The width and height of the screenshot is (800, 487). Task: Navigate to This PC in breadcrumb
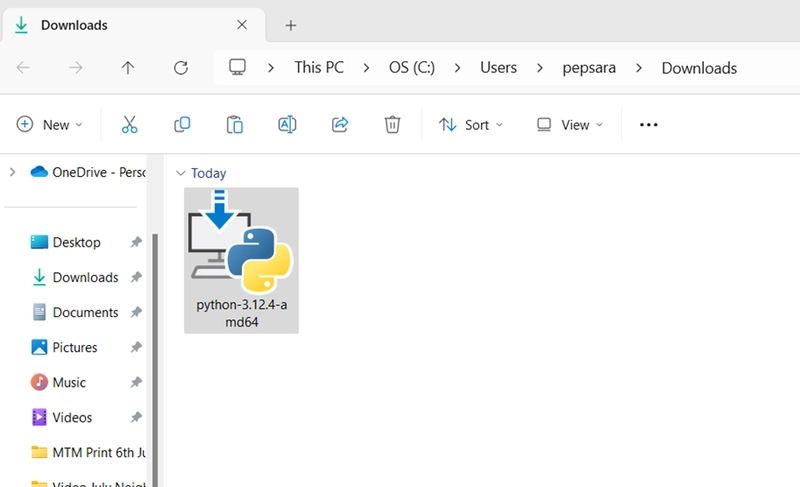point(319,67)
